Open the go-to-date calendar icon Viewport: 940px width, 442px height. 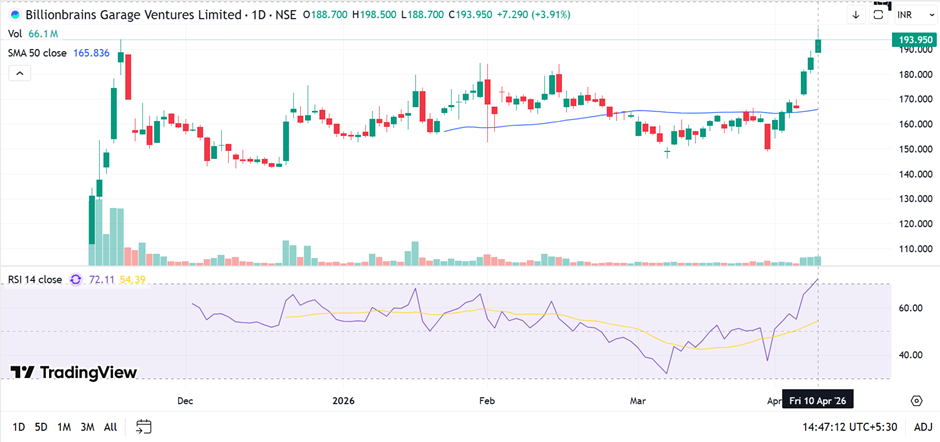pyautogui.click(x=144, y=426)
